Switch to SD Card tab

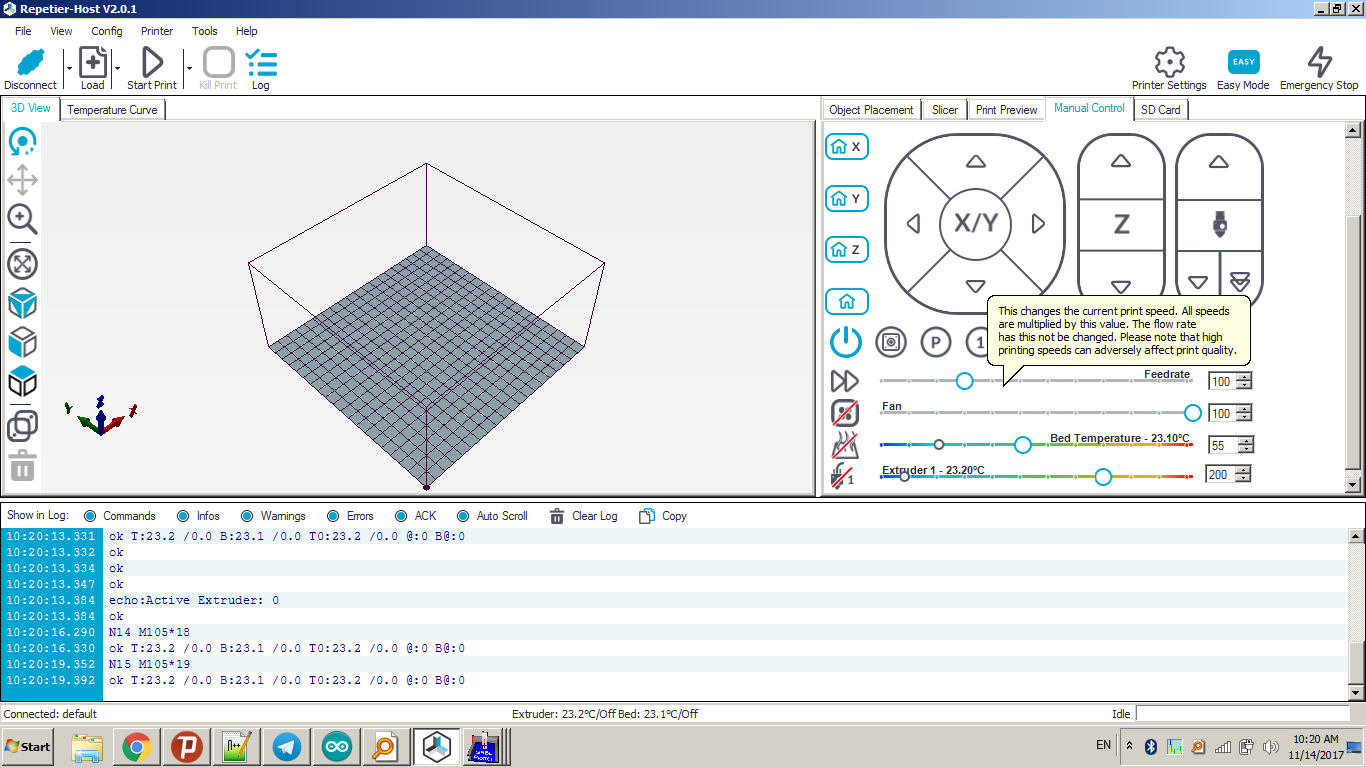pos(1161,110)
